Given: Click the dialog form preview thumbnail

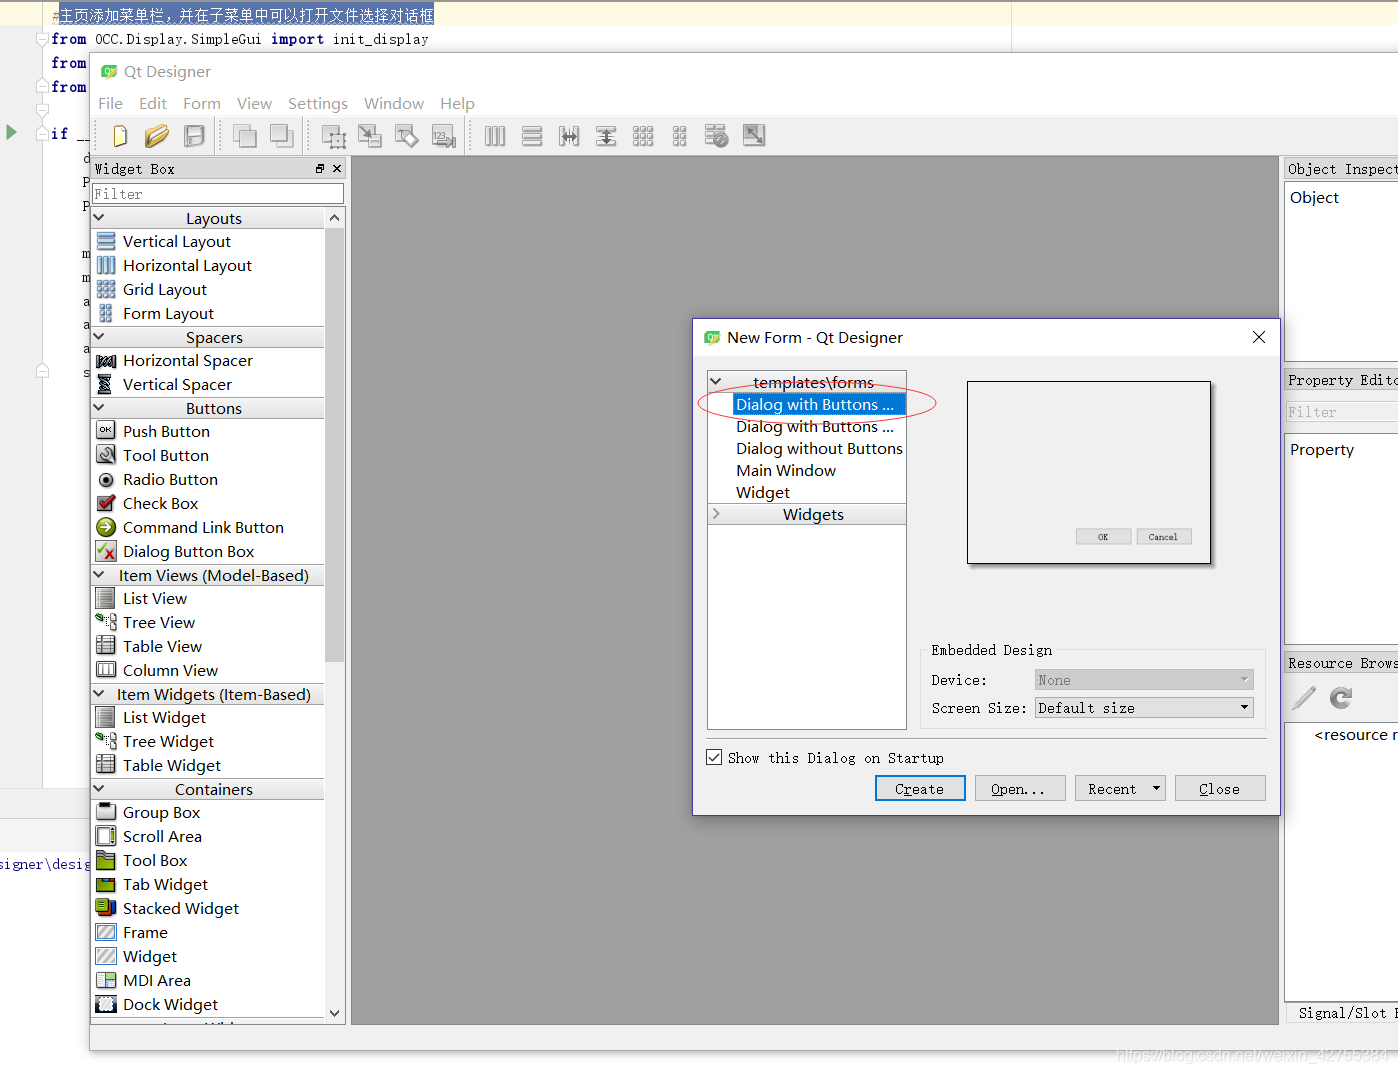Looking at the screenshot, I should click(x=1088, y=472).
